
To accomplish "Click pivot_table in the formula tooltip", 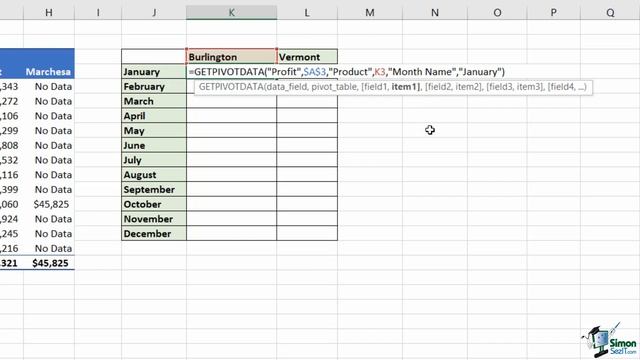I will click(x=334, y=87).
